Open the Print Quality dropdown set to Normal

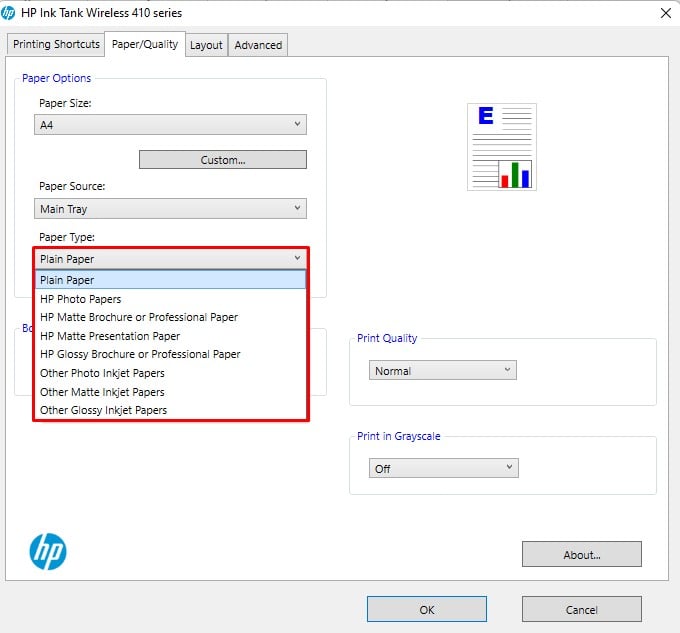pyautogui.click(x=443, y=370)
